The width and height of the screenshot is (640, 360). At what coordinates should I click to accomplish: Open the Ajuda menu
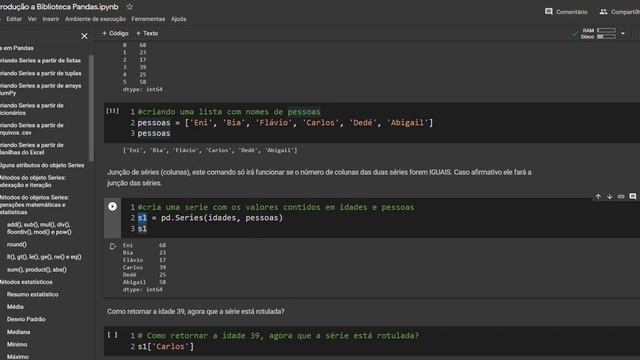179,19
